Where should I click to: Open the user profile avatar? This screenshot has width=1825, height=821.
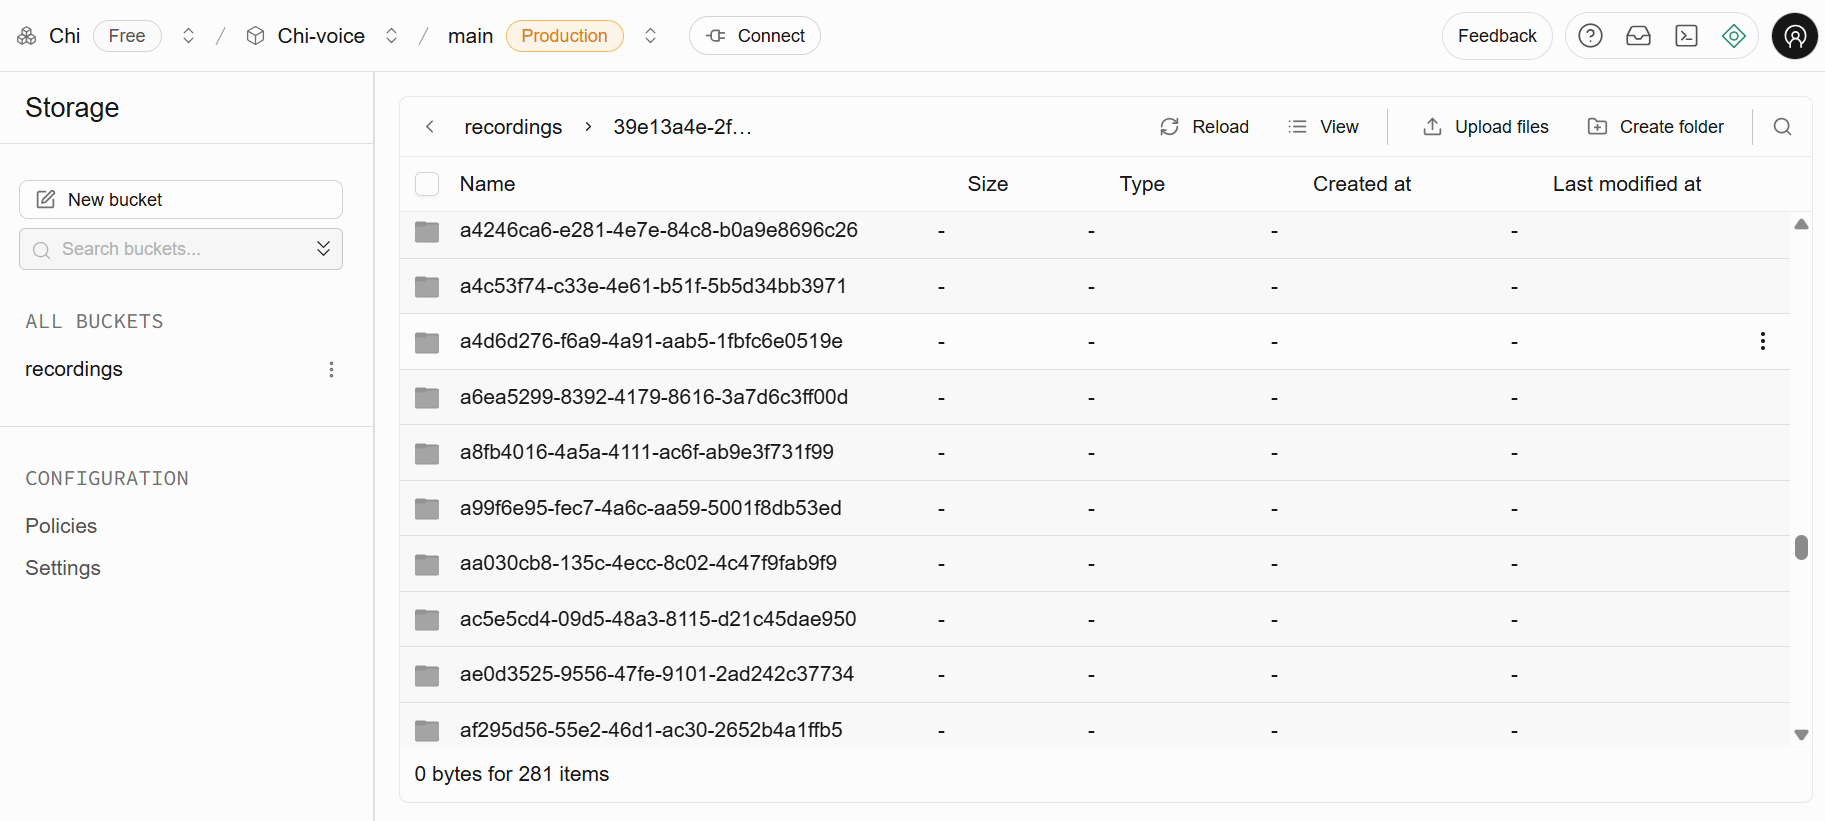[x=1794, y=36]
